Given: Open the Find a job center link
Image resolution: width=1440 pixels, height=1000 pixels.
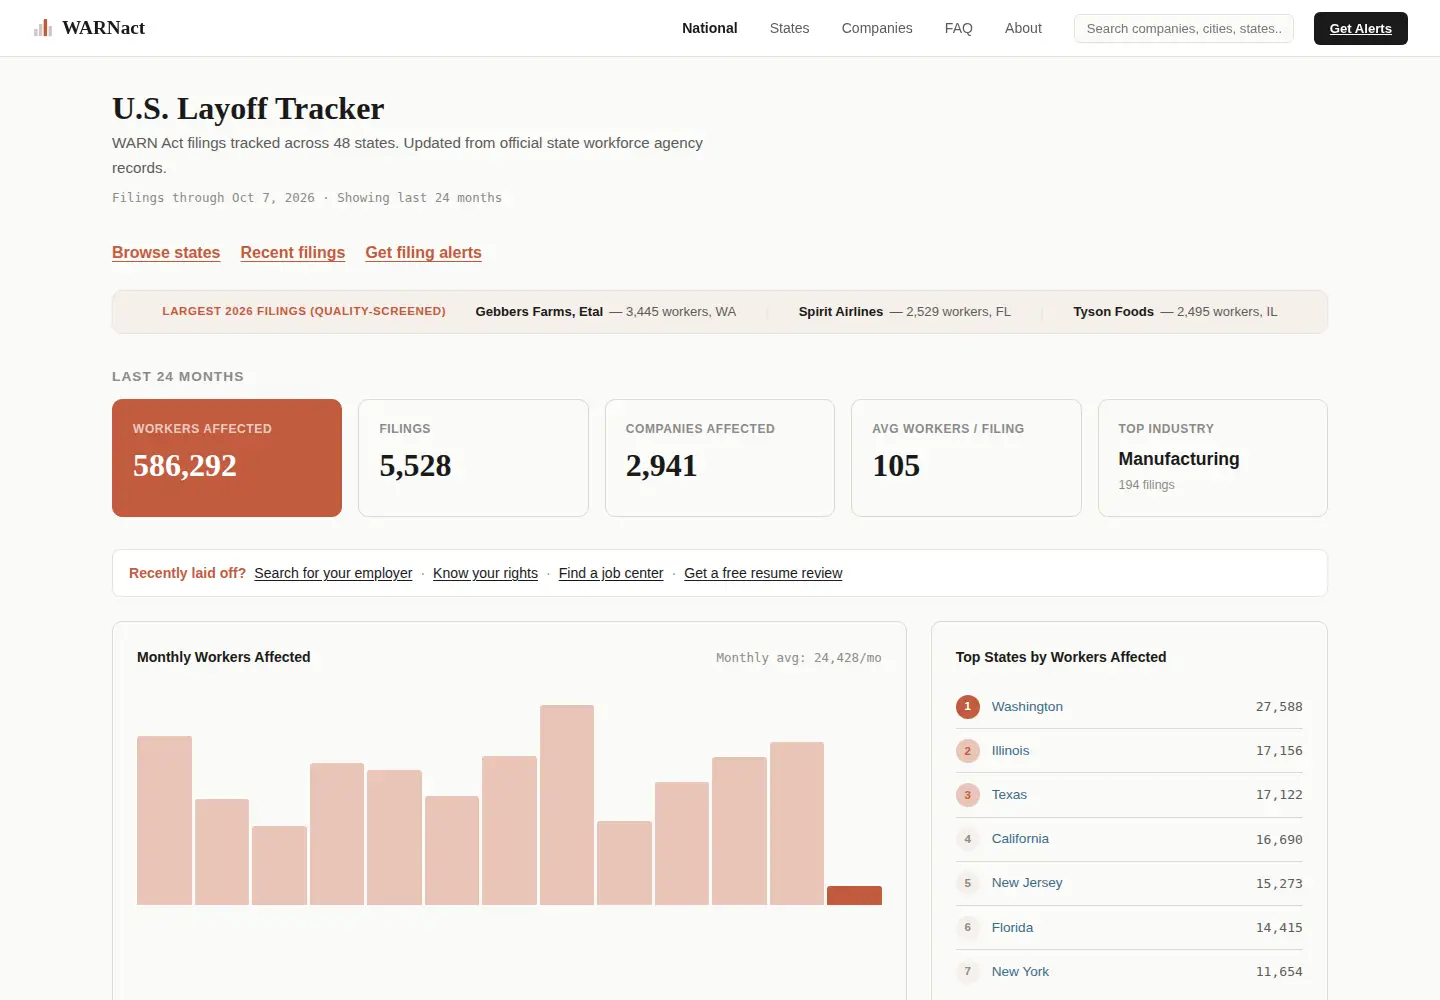Looking at the screenshot, I should pyautogui.click(x=611, y=573).
